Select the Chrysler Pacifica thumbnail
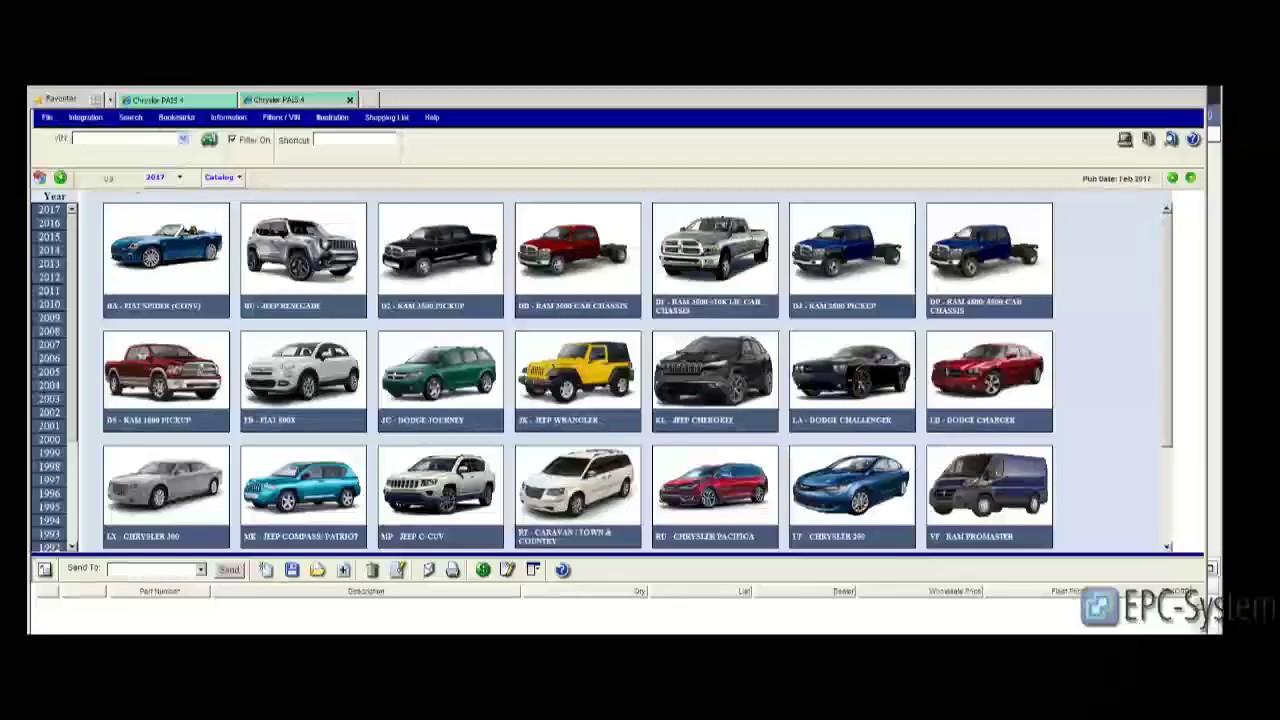The height and width of the screenshot is (720, 1280). 715,496
